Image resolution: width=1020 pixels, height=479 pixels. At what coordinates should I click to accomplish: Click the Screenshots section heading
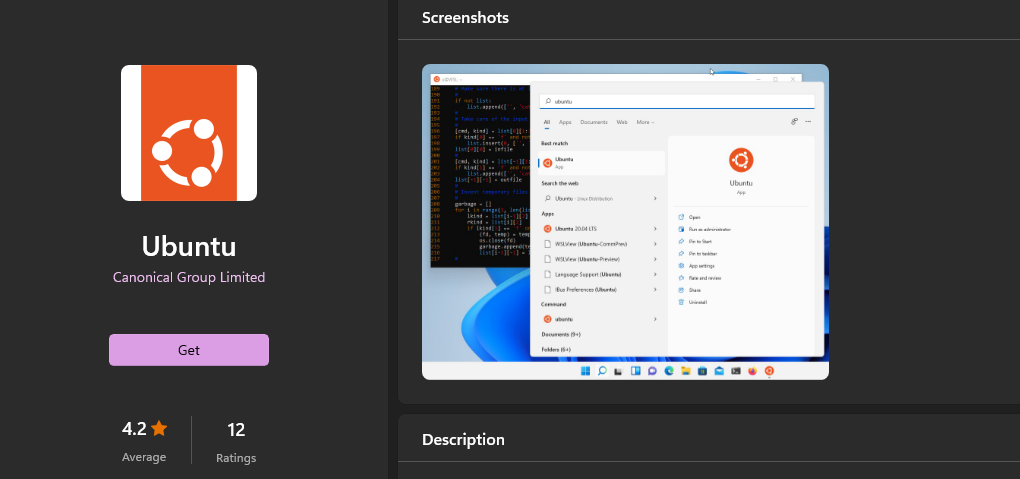coord(465,18)
